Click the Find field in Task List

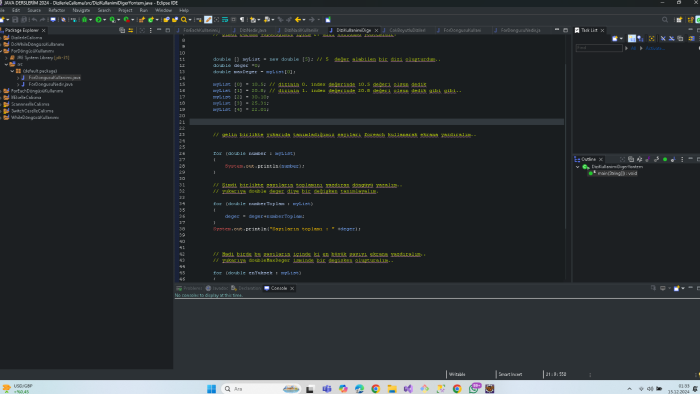(599, 48)
